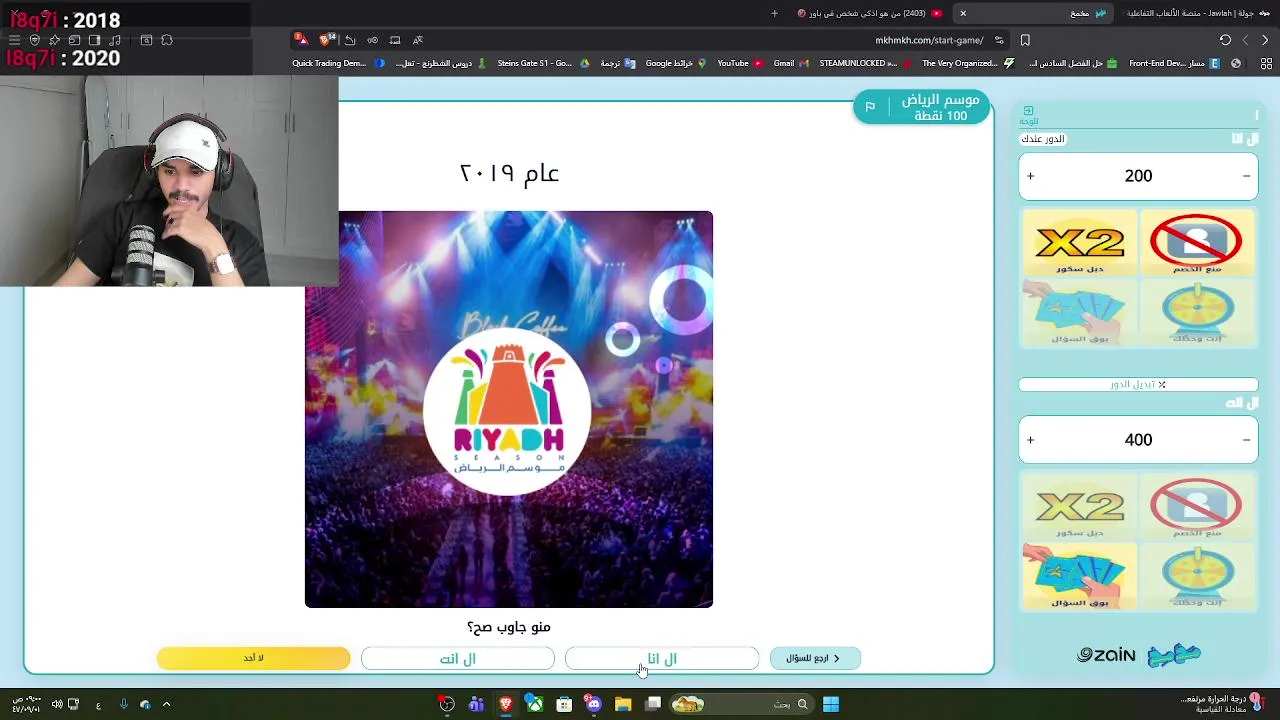
Task: Open Microsoft Teams icon on taskbar
Action: point(476,704)
